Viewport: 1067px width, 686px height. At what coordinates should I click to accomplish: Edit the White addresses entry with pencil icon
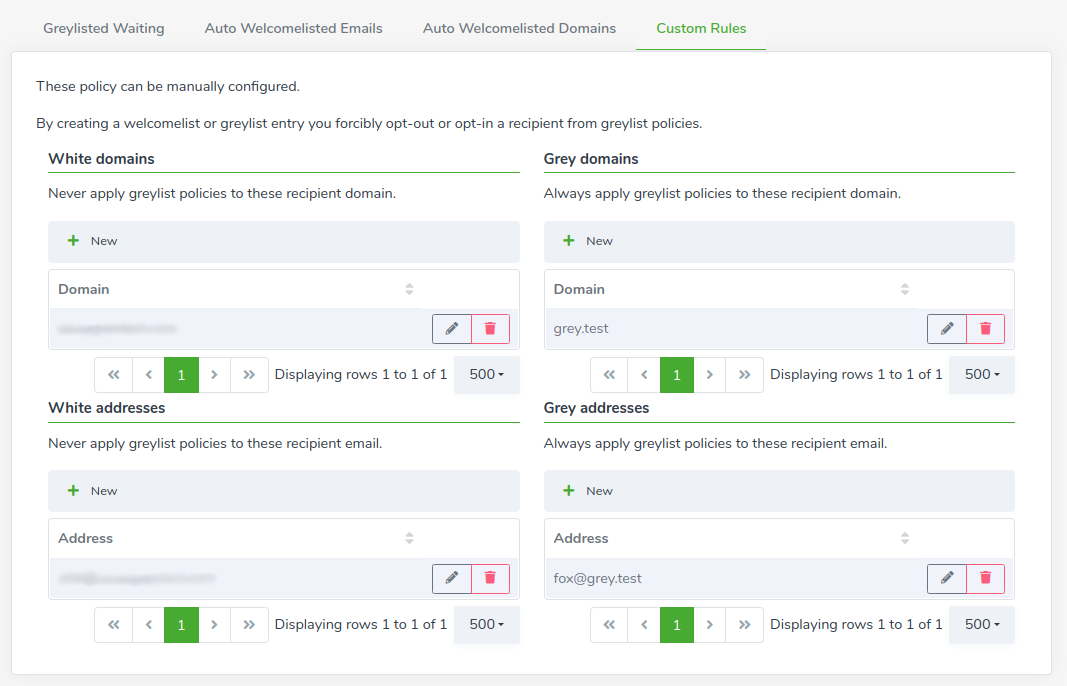452,578
